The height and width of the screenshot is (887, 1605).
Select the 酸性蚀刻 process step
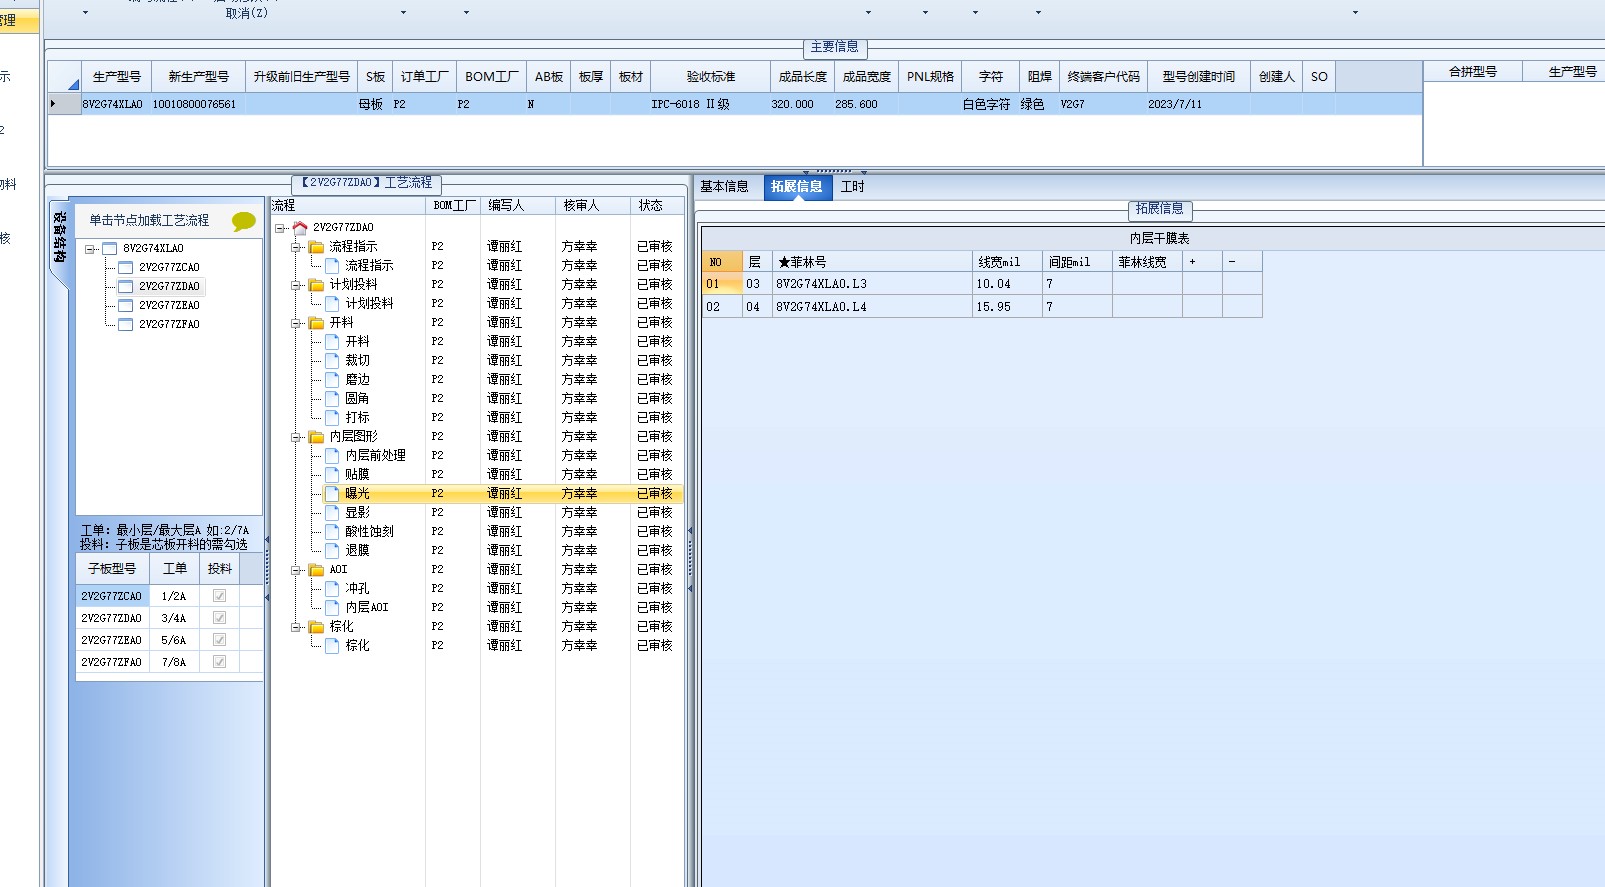[x=370, y=532]
